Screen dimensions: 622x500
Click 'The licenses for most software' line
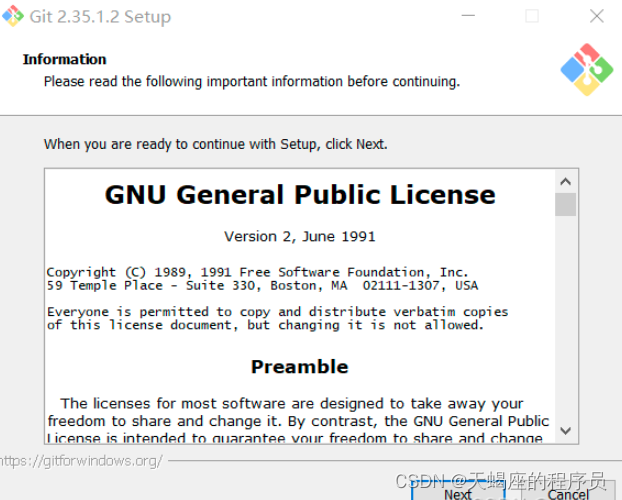pyautogui.click(x=292, y=404)
